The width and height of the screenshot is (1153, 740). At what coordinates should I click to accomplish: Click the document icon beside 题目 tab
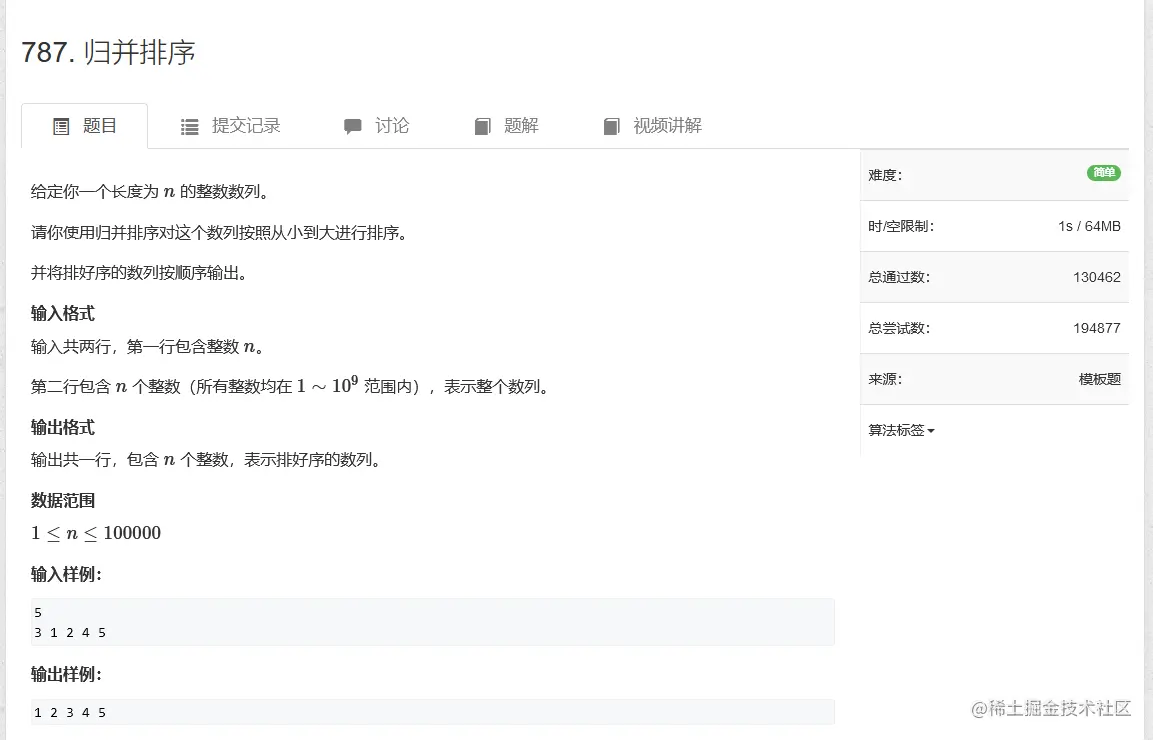click(60, 125)
